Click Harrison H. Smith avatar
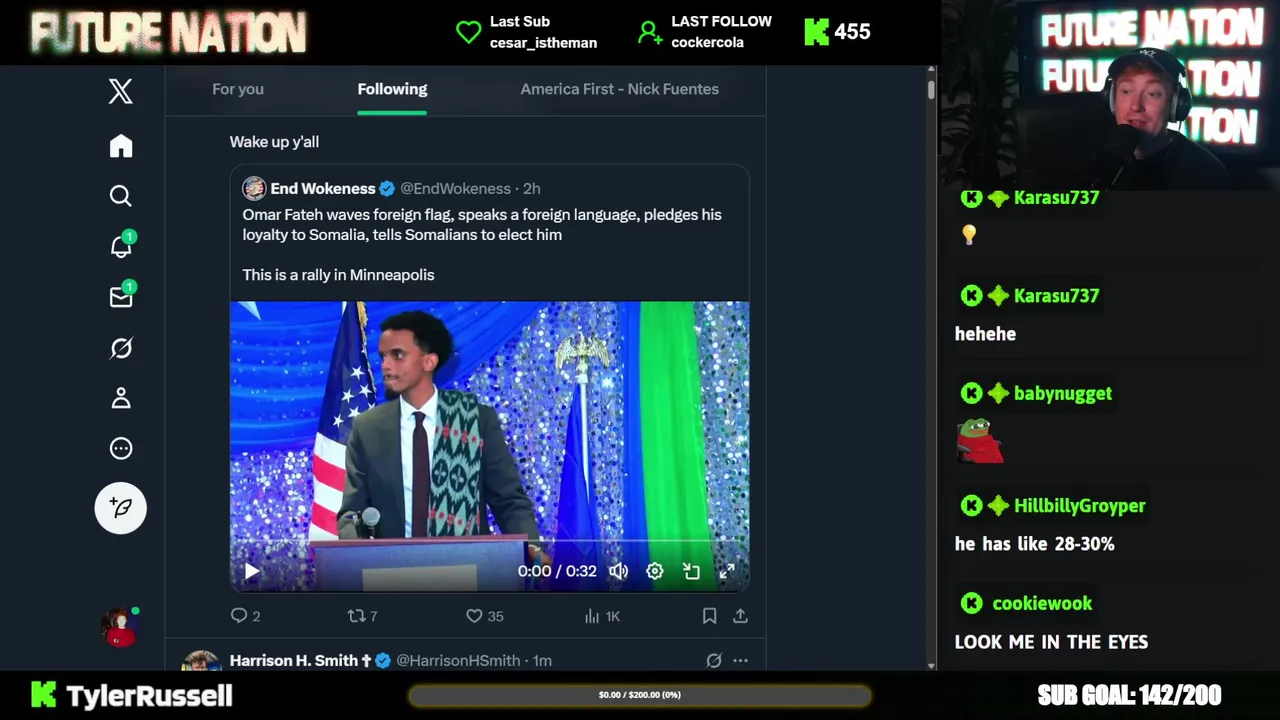Screen dimensions: 1280x720 [x=201, y=662]
